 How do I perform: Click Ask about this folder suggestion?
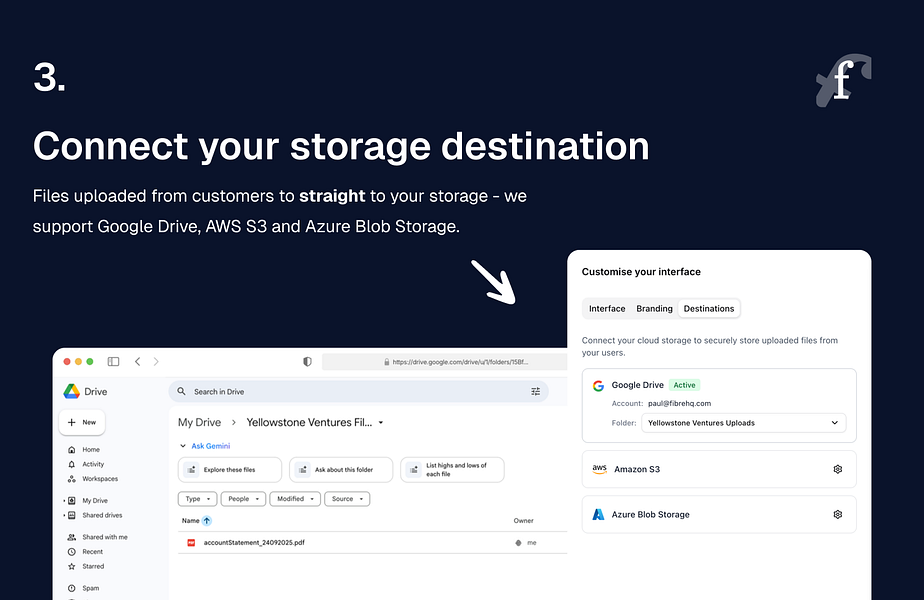click(x=341, y=470)
